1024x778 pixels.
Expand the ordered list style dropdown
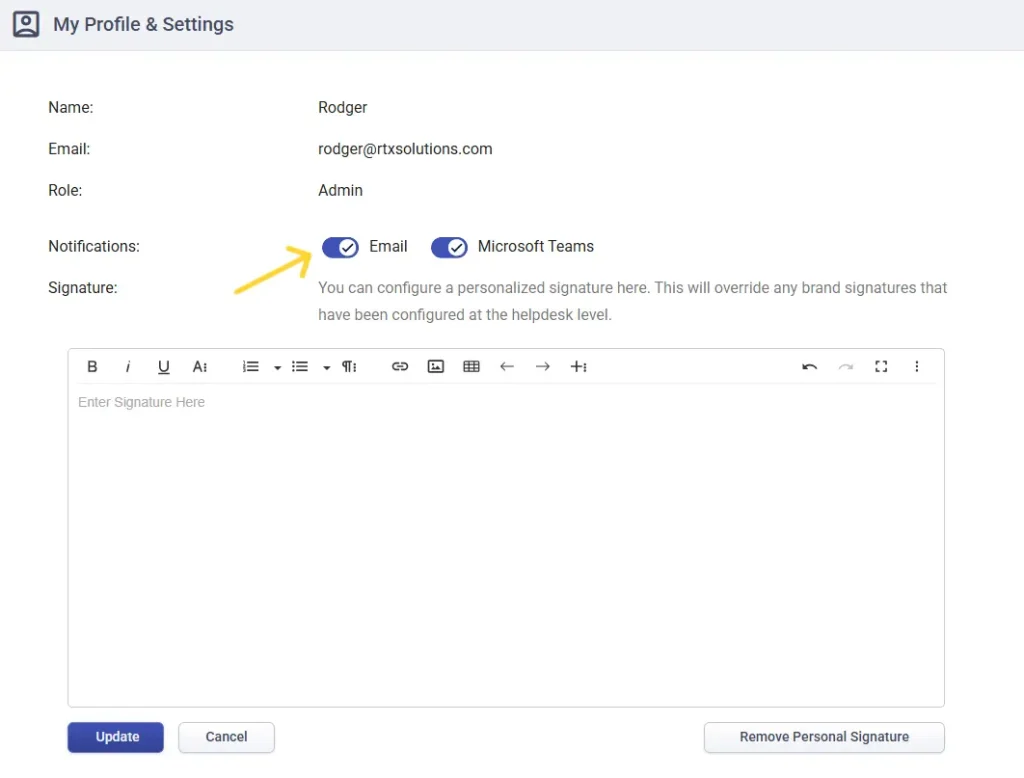click(x=277, y=368)
